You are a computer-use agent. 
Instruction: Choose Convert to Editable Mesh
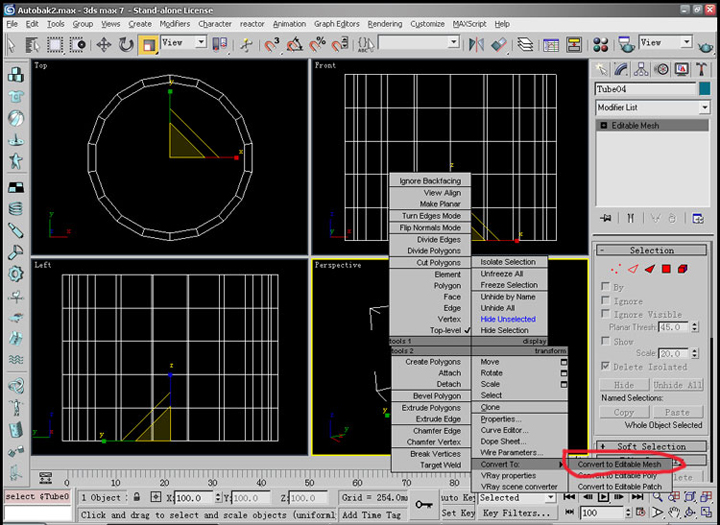(x=619, y=464)
